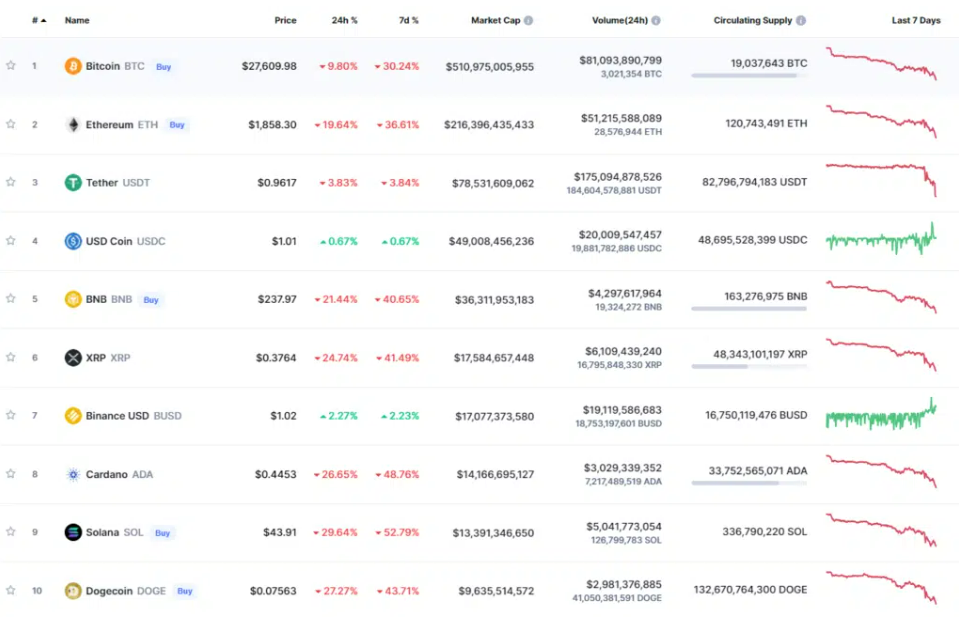Sort table by 7d % column
This screenshot has width=959, height=624.
click(409, 20)
